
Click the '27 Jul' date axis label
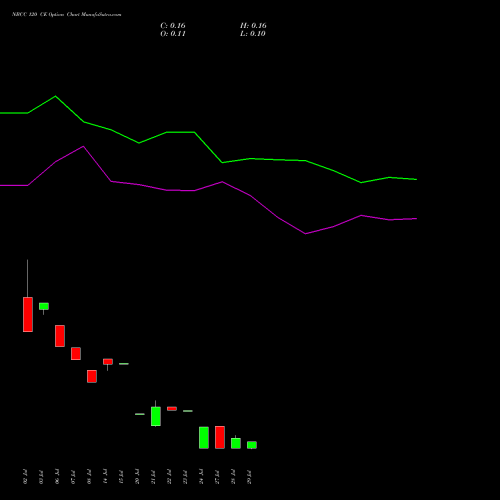point(217,477)
